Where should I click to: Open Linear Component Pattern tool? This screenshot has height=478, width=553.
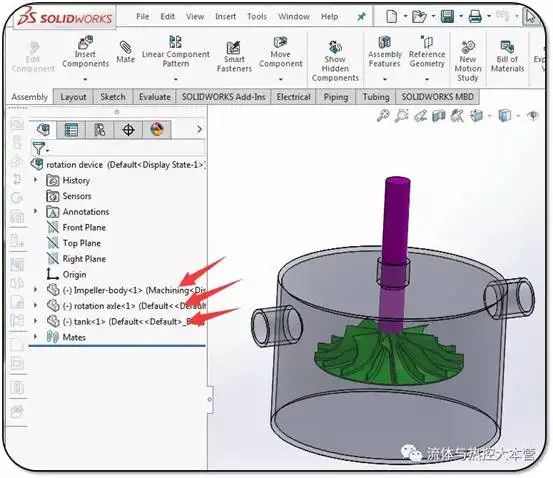click(x=176, y=52)
